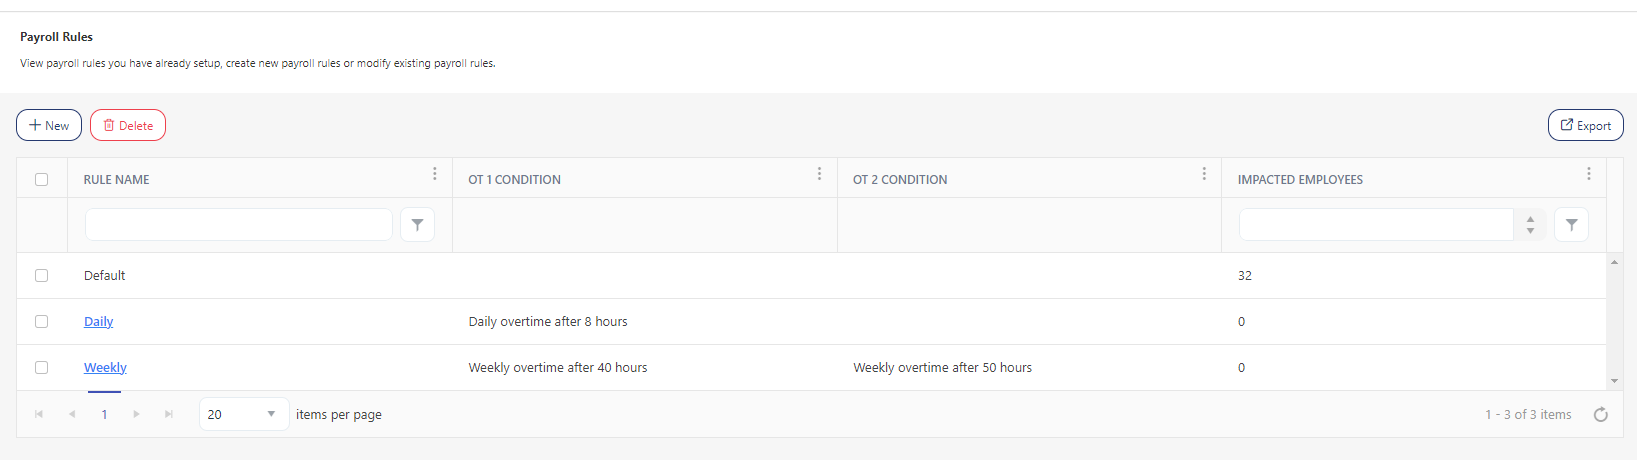Select the Daily rule checkbox
1637x460 pixels.
click(x=41, y=322)
